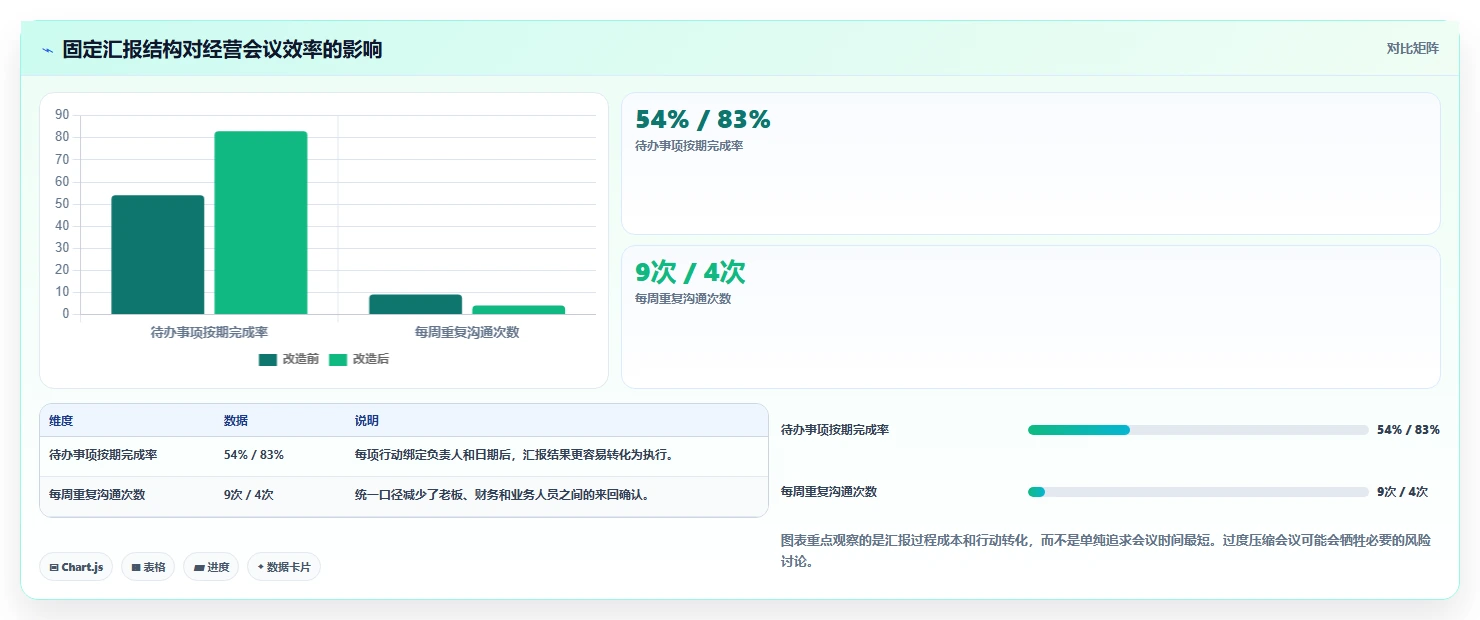Click the Chart.js chip
This screenshot has width=1480, height=620.
pyautogui.click(x=77, y=567)
